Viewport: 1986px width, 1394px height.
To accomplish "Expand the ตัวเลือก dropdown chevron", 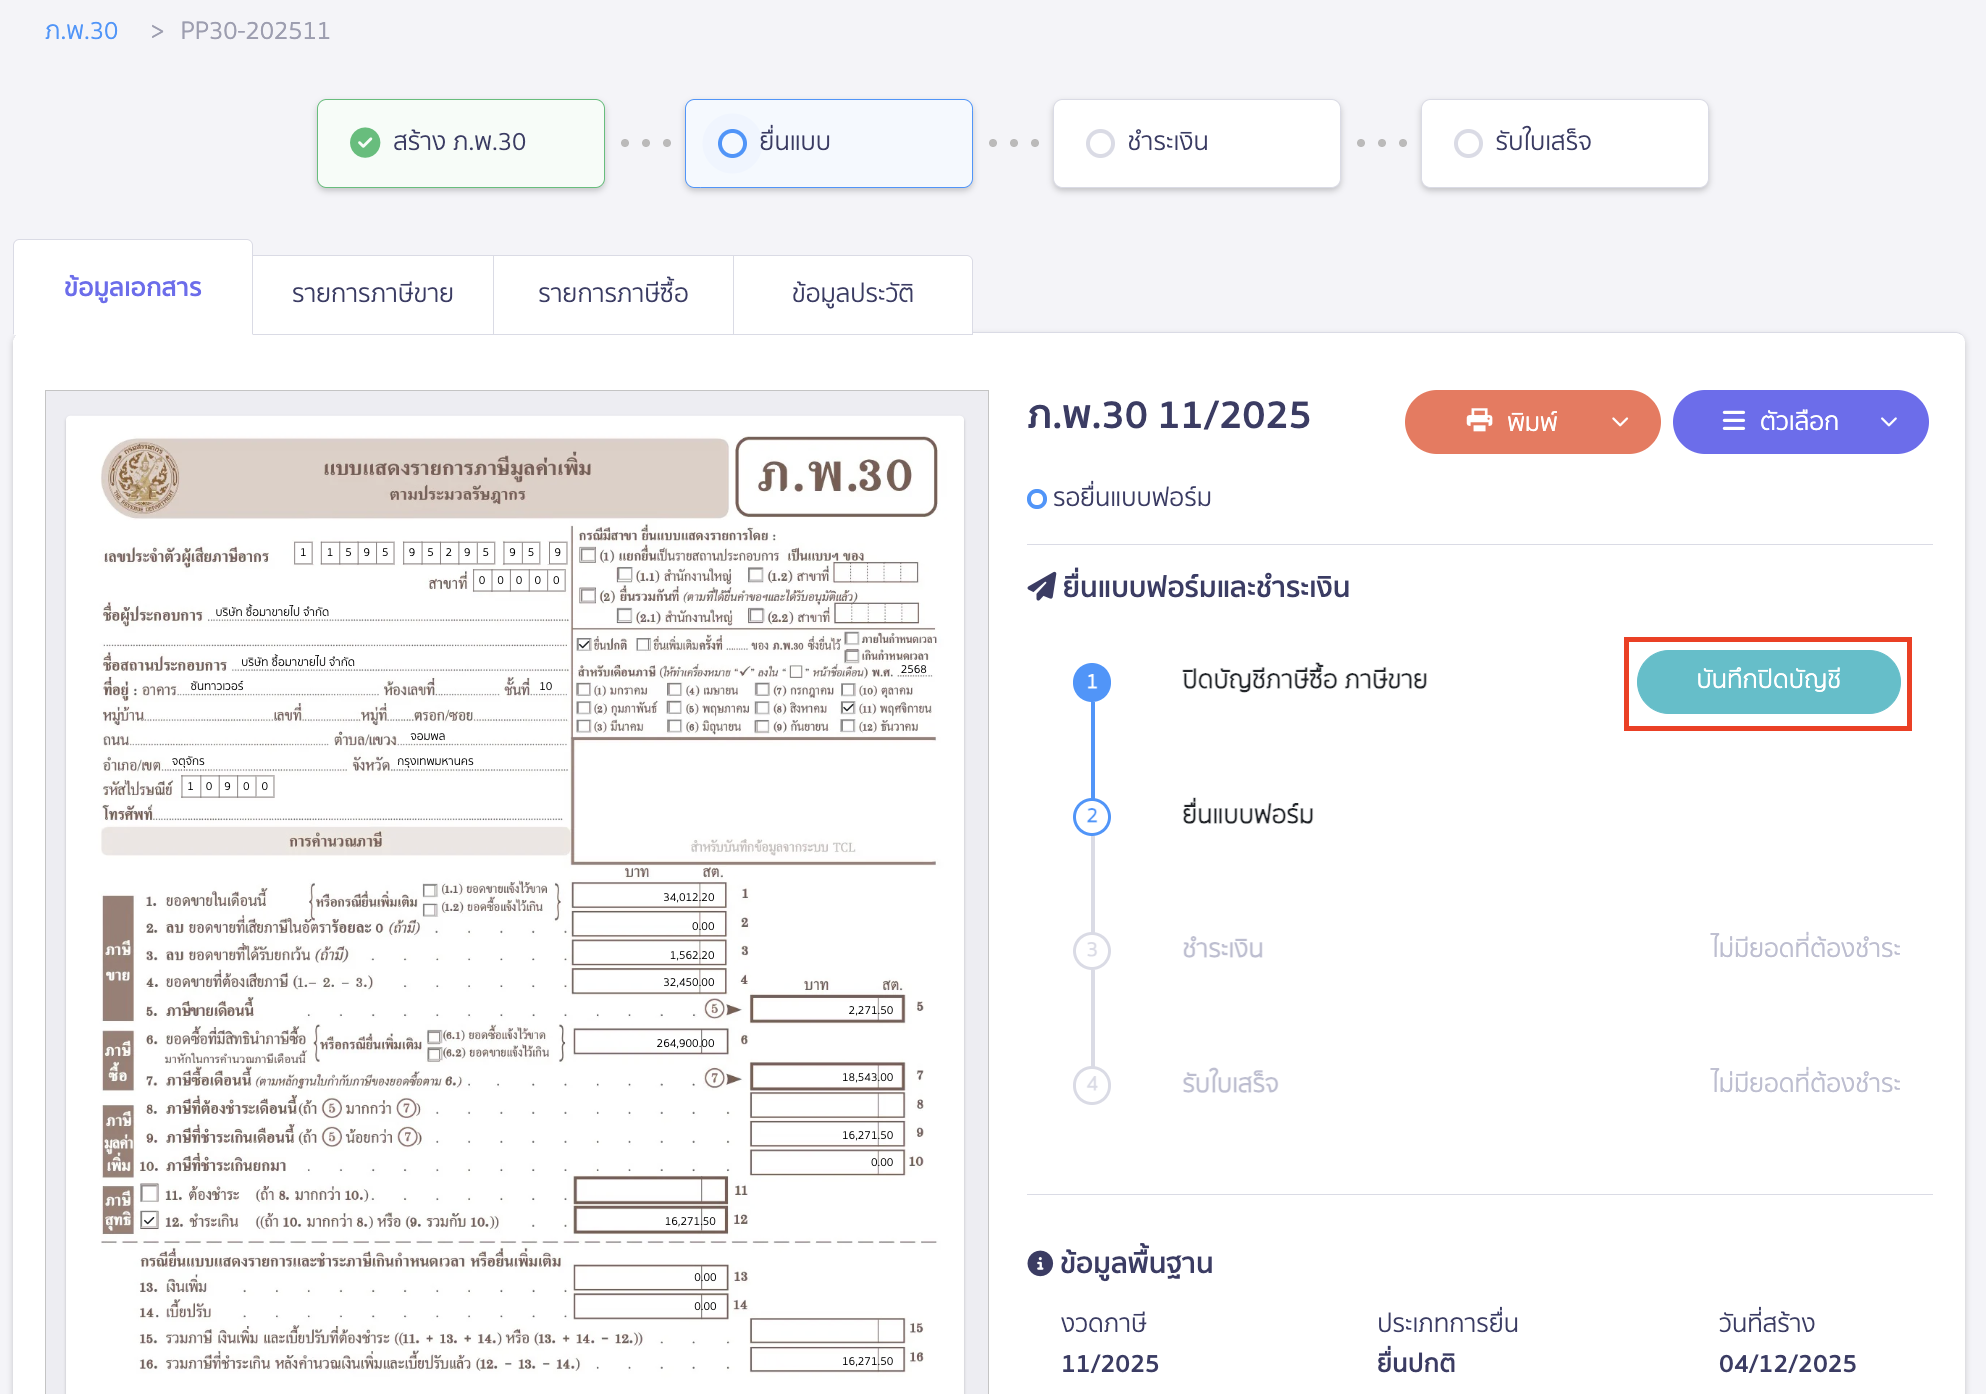I will pos(1888,422).
